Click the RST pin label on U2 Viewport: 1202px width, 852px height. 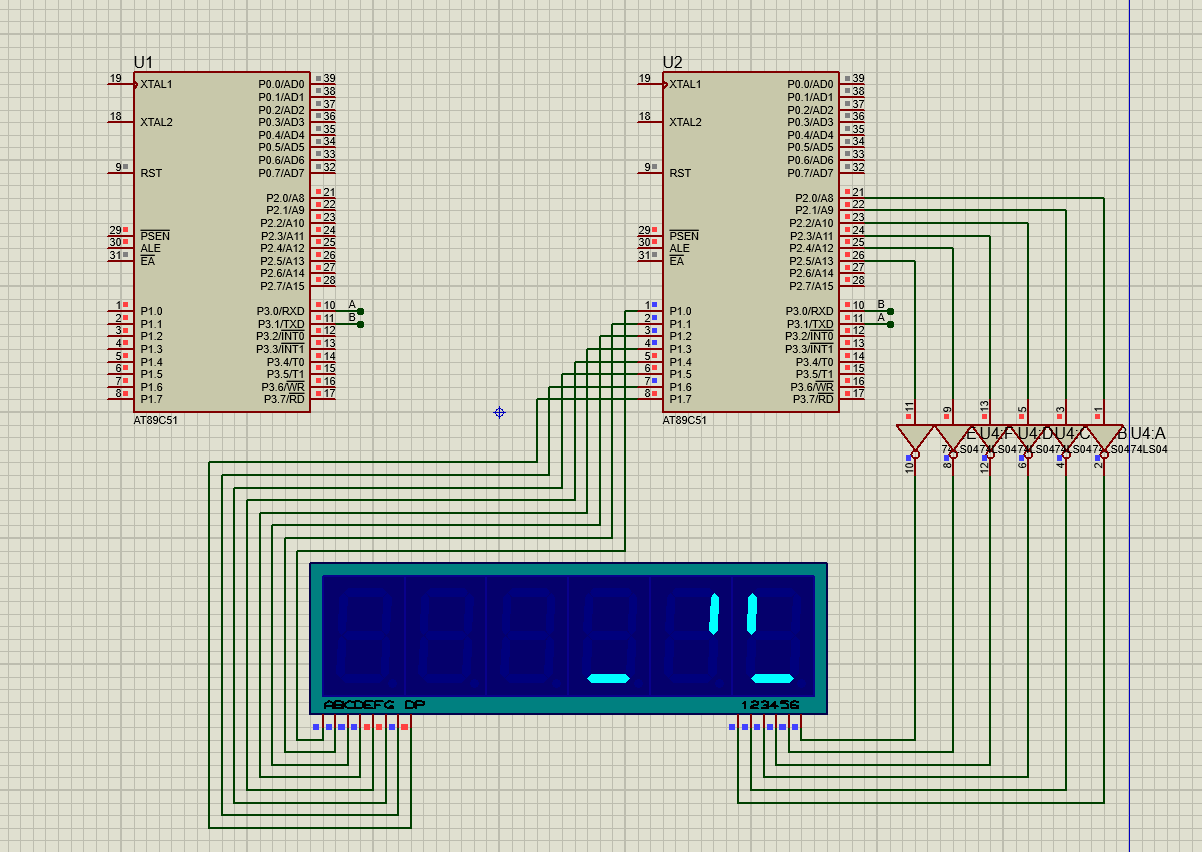coord(680,173)
